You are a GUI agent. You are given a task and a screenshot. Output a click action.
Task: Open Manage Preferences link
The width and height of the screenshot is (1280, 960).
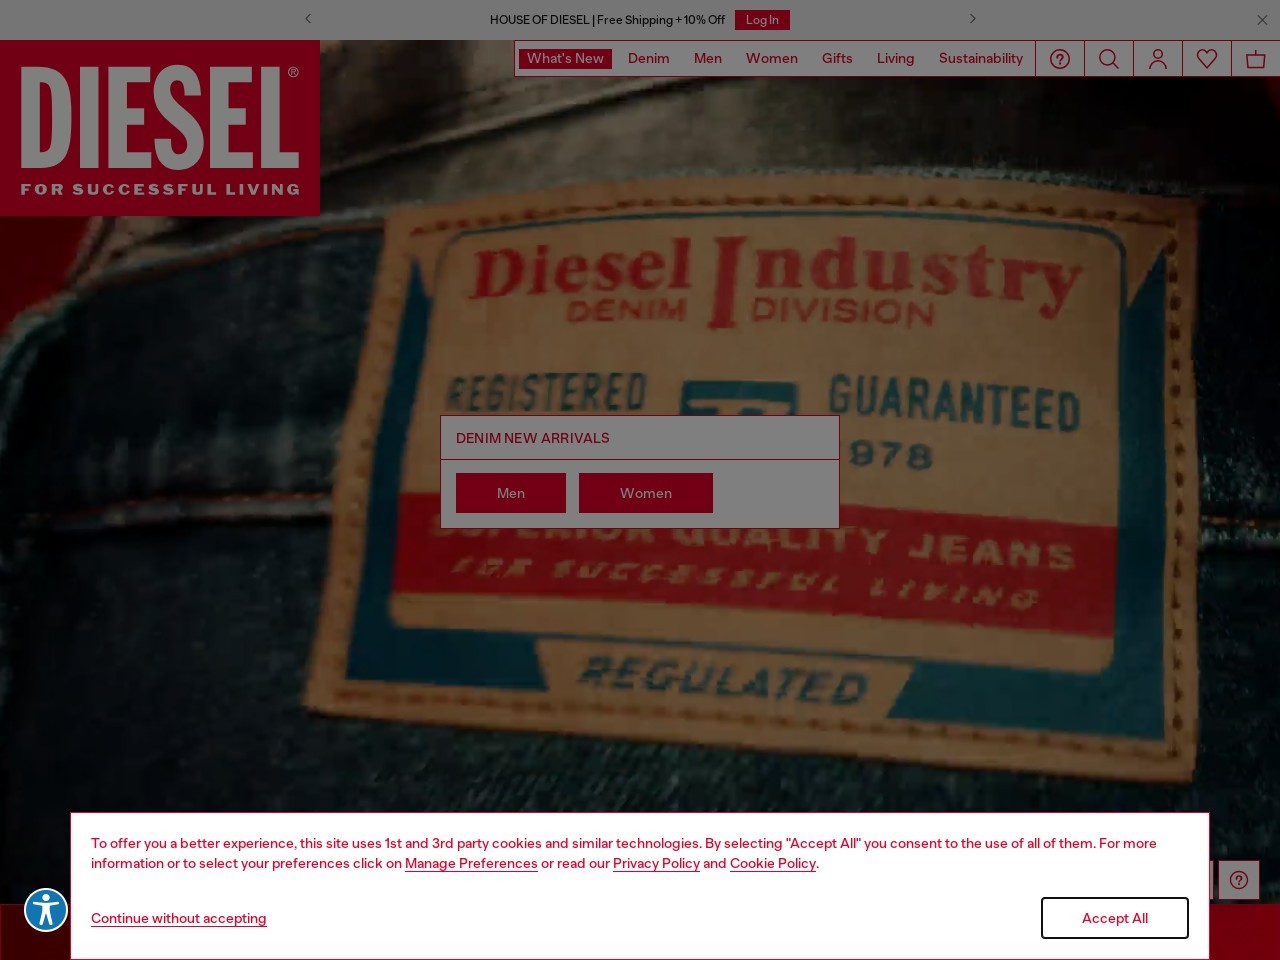coord(471,864)
